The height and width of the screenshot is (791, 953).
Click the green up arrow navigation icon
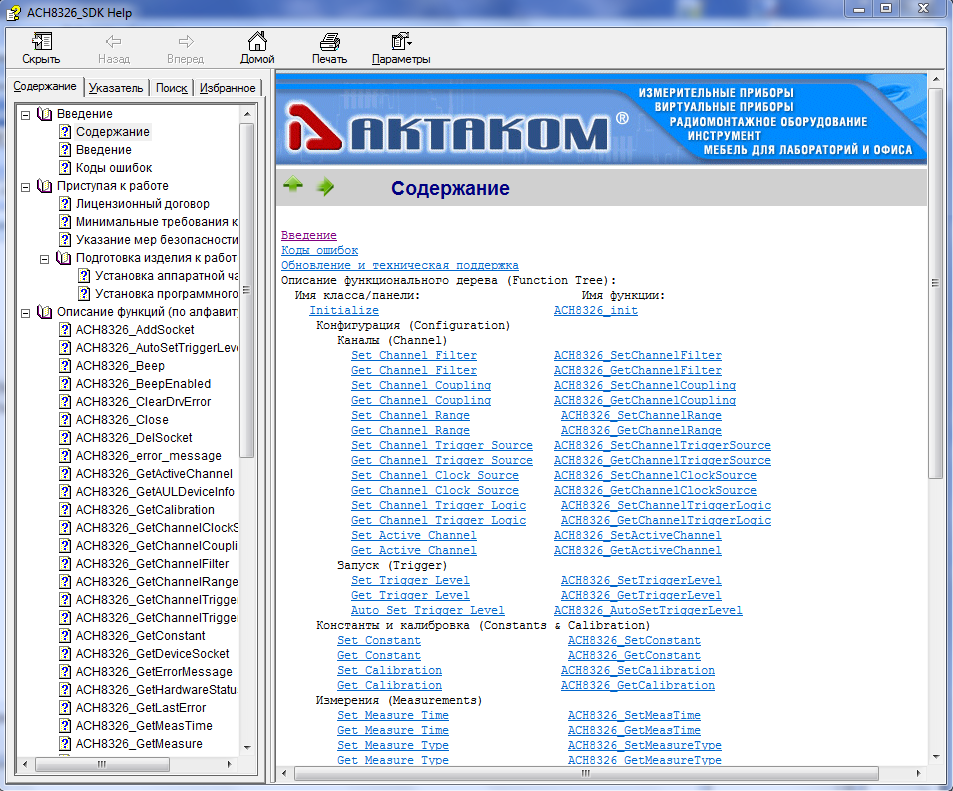(293, 184)
